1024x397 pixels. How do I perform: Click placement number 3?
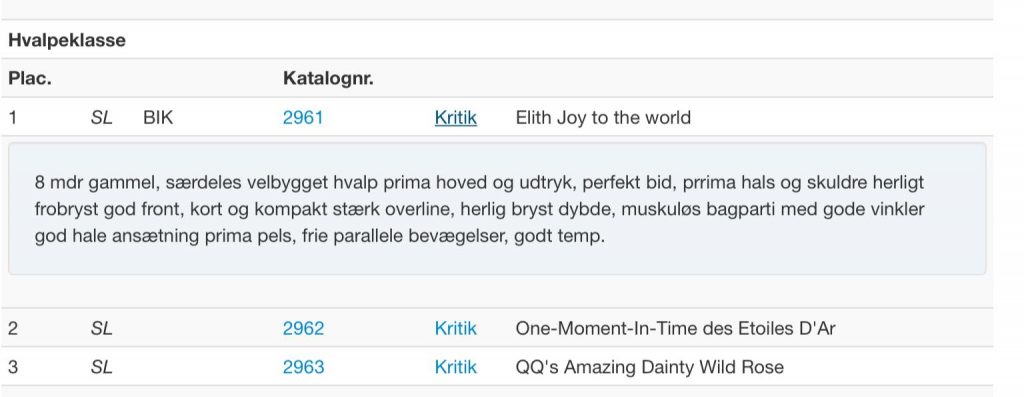click(13, 367)
